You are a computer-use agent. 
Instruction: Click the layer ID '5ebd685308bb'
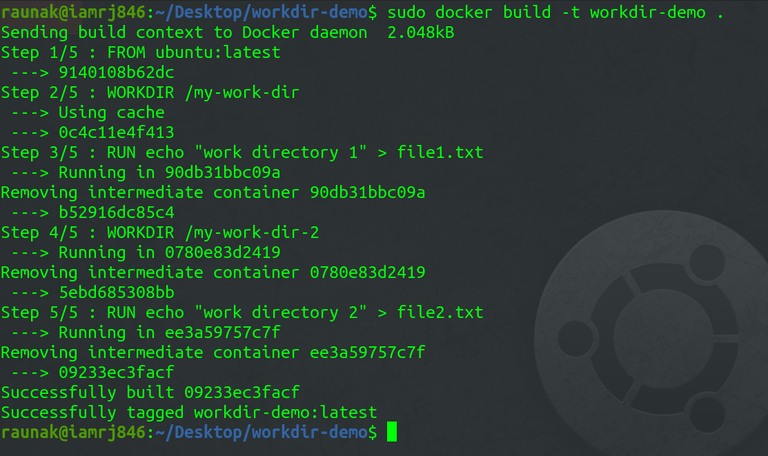coord(117,293)
